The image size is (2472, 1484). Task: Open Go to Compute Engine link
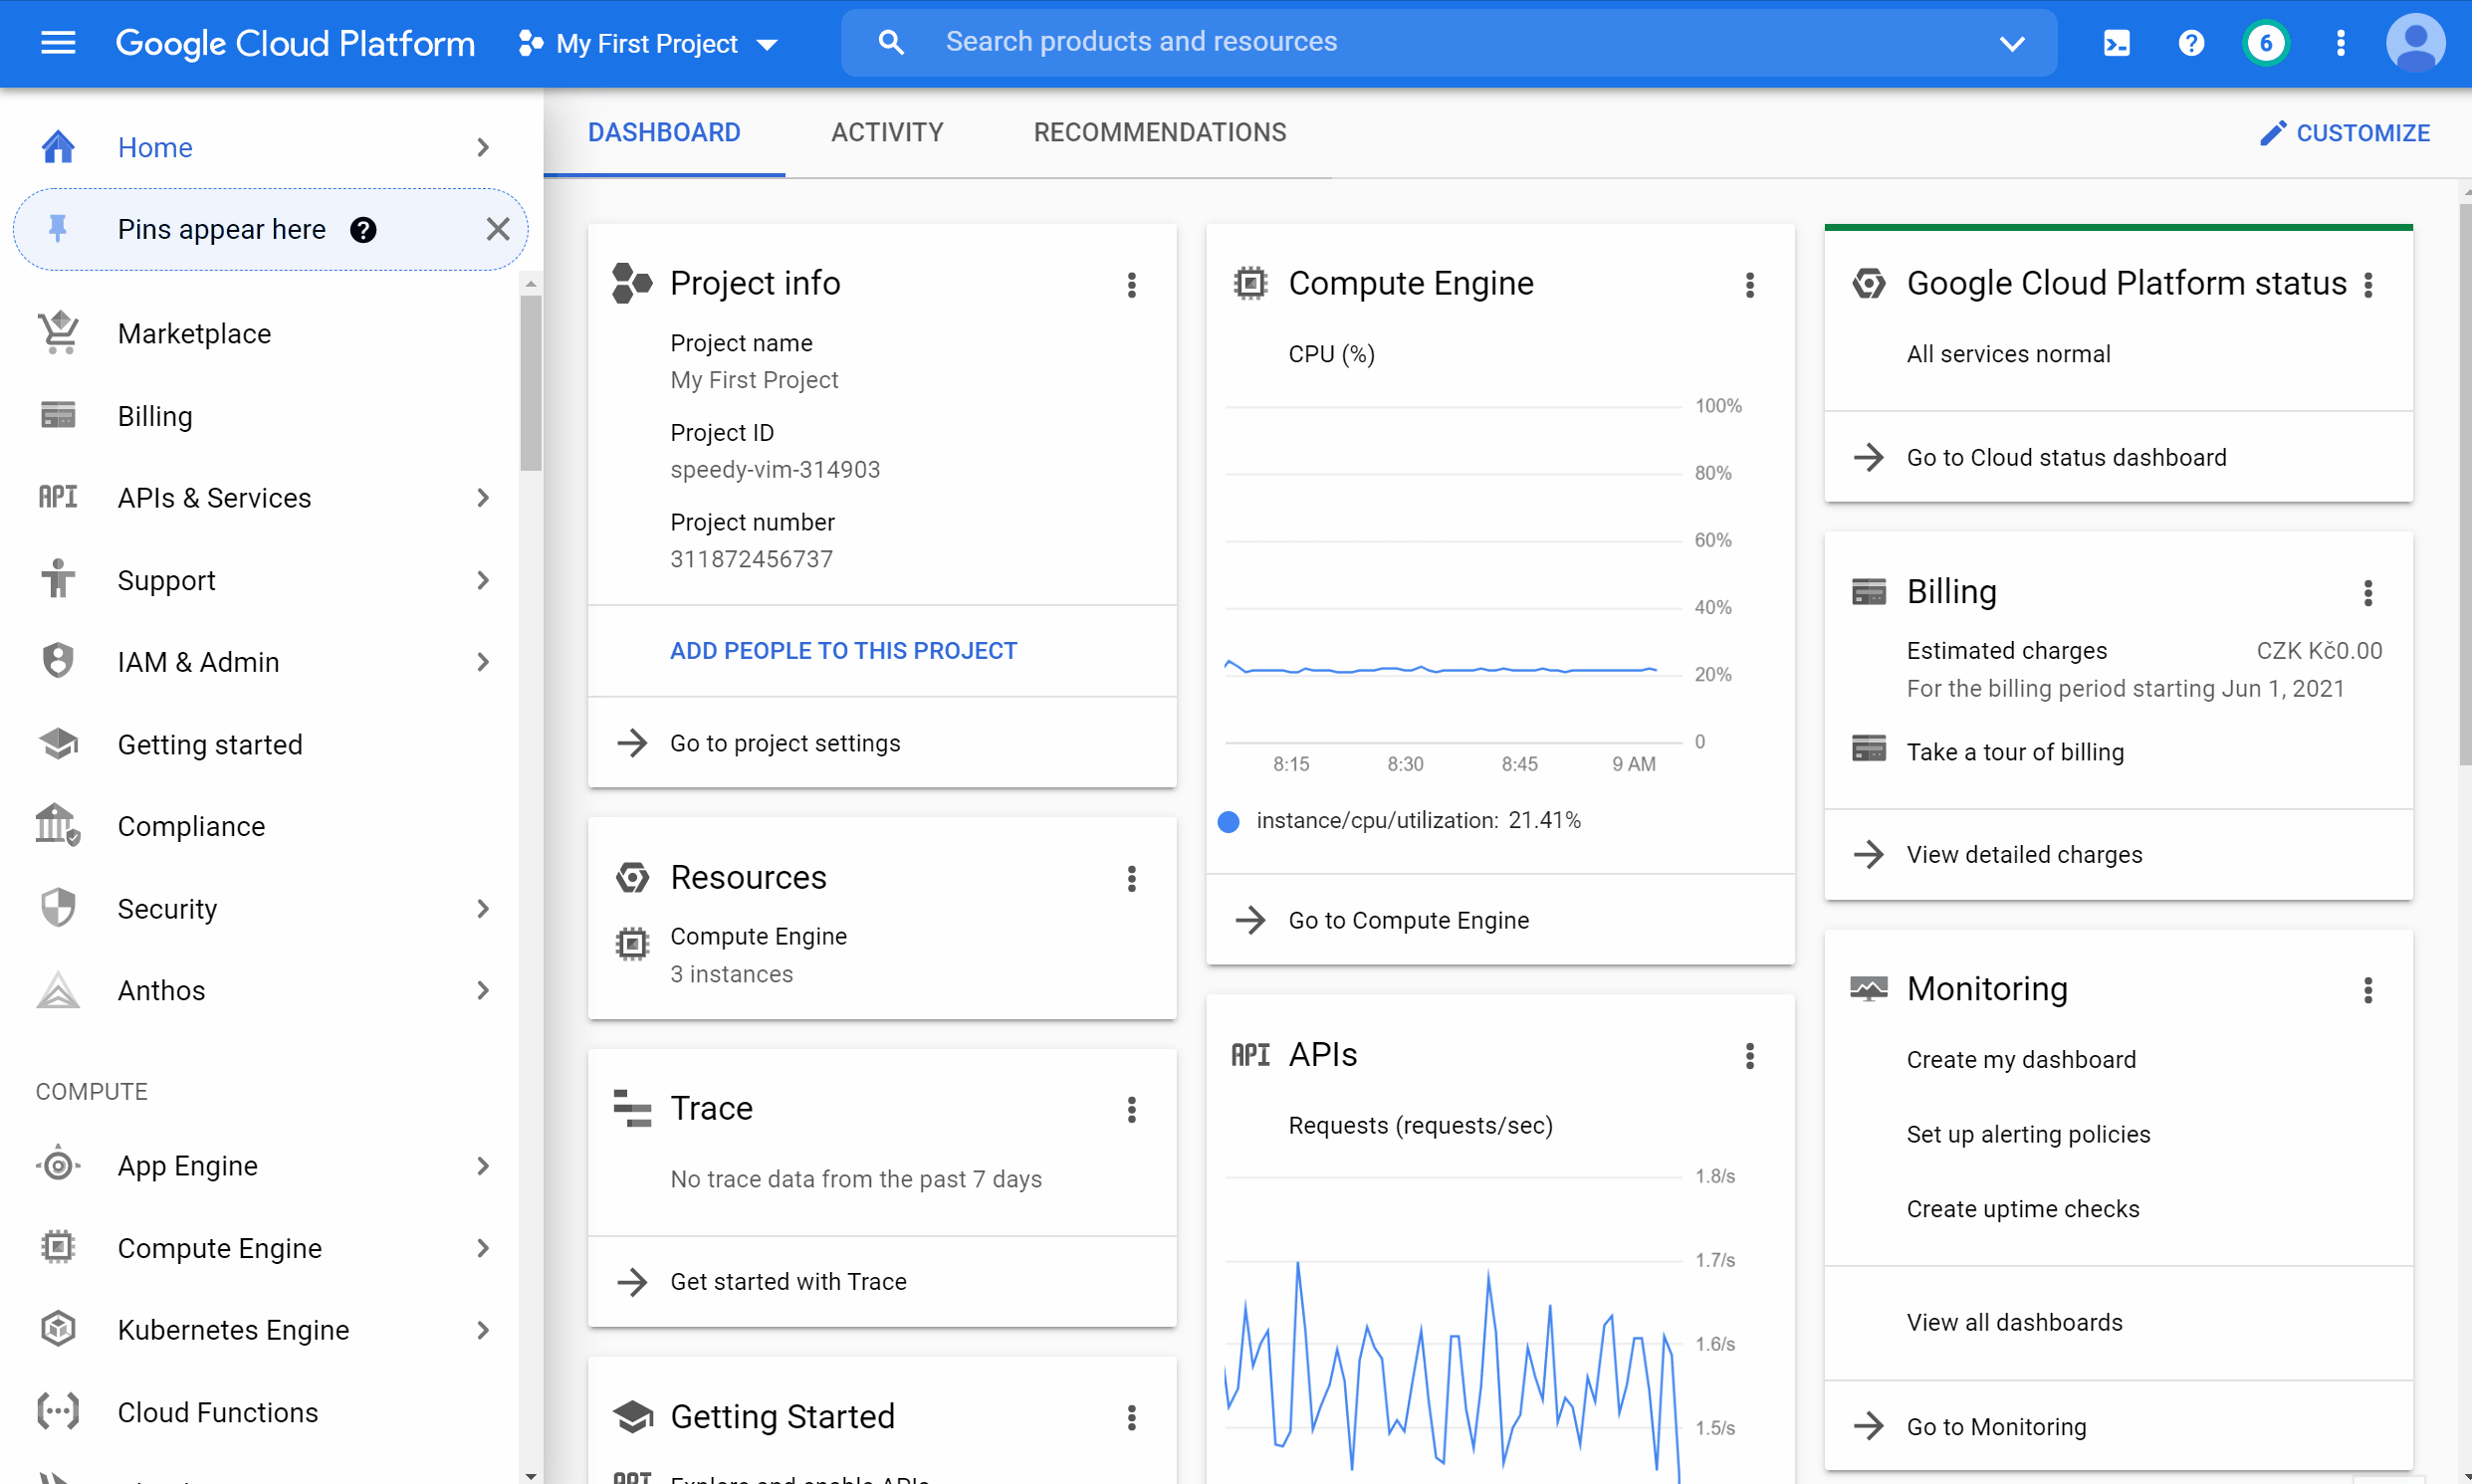coord(1408,919)
